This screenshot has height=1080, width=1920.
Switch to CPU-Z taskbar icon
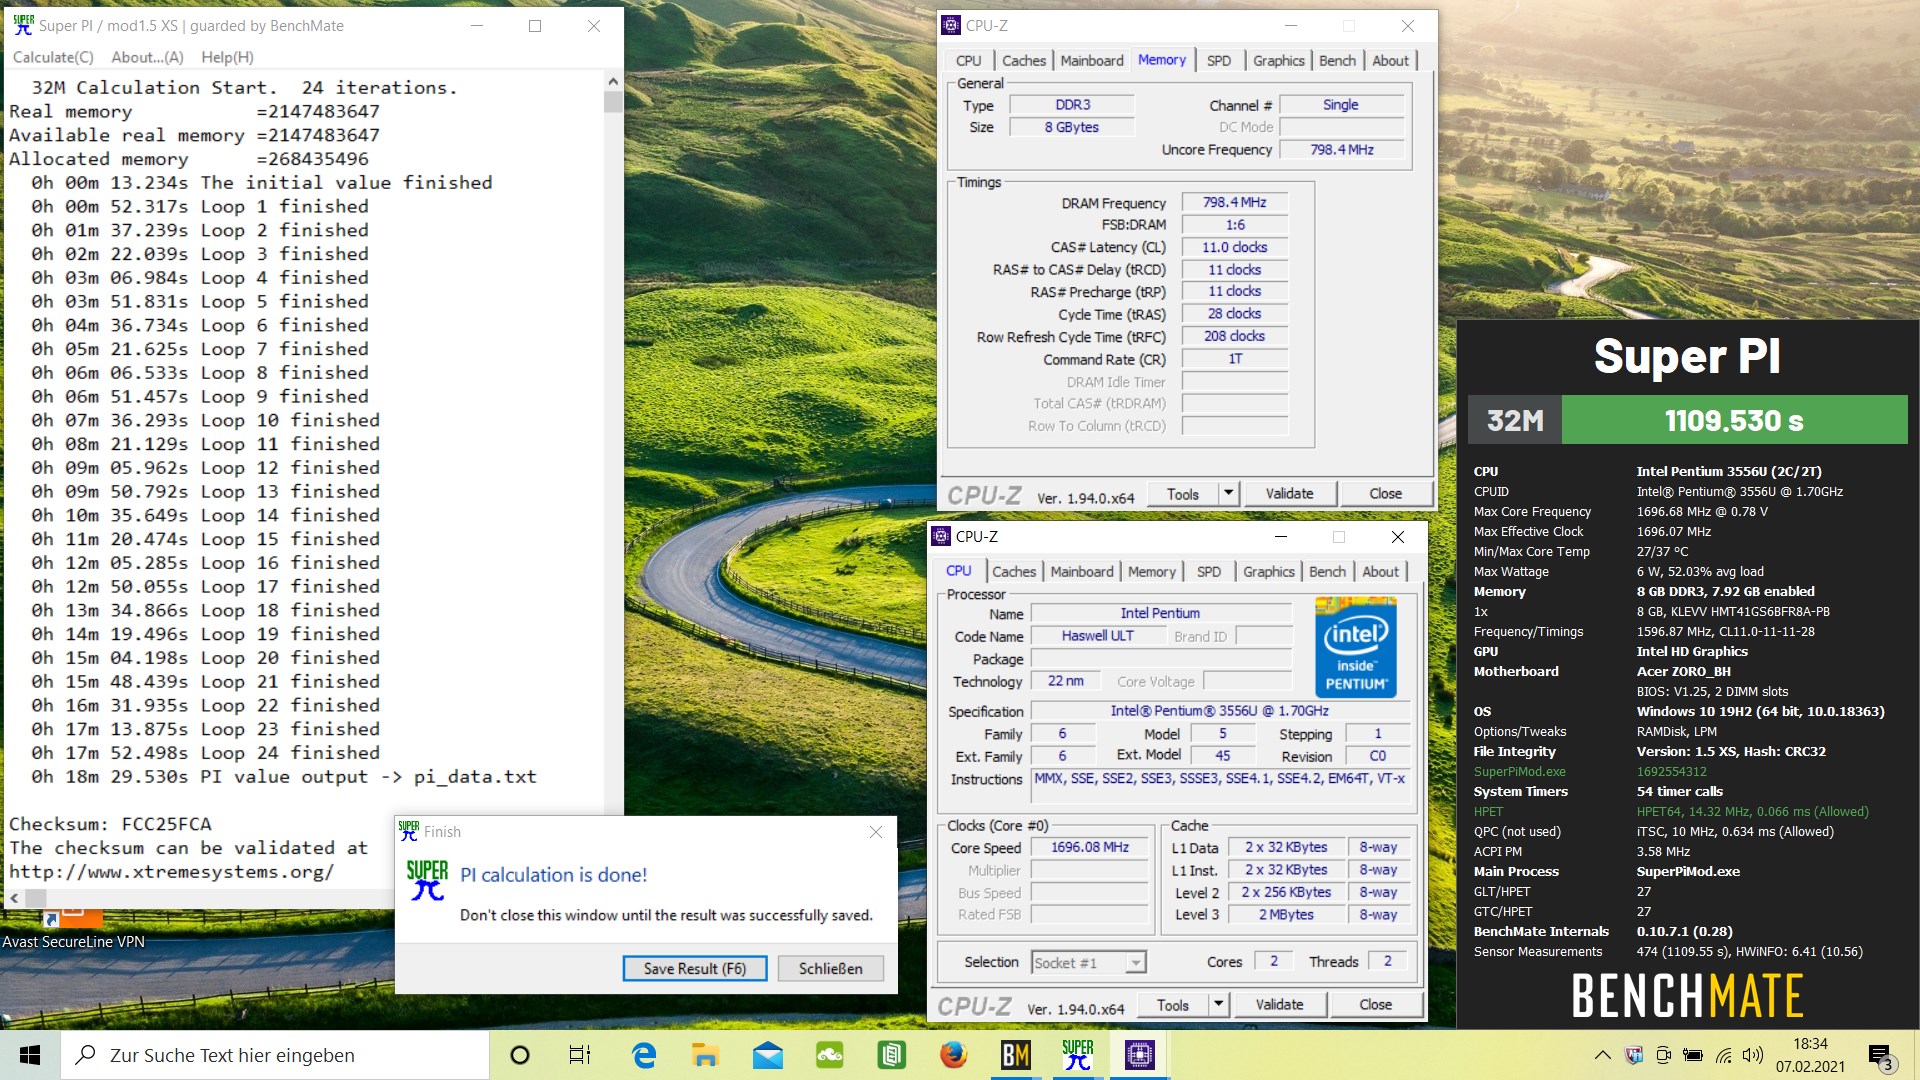coord(1139,1055)
